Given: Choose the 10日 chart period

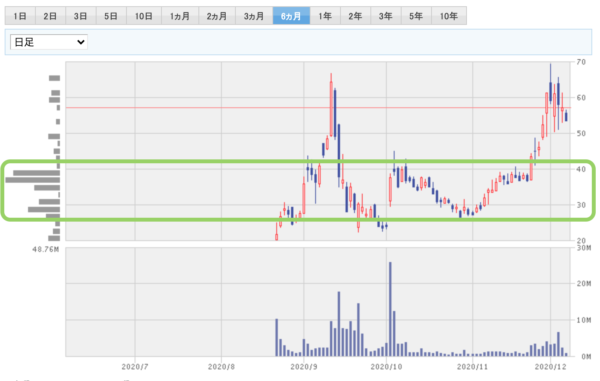Looking at the screenshot, I should pyautogui.click(x=144, y=16).
